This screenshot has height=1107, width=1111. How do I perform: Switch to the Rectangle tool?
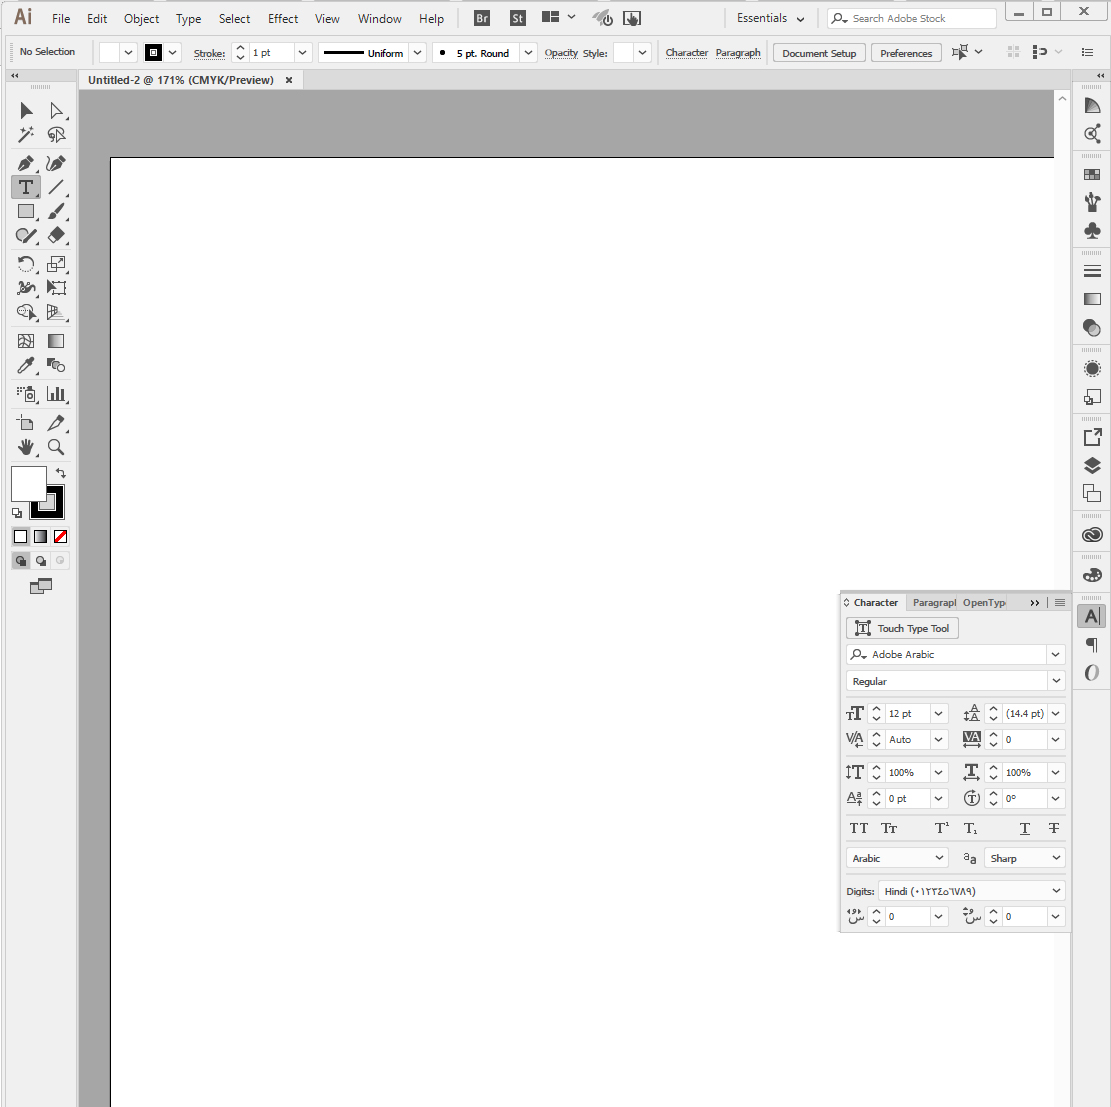click(25, 211)
